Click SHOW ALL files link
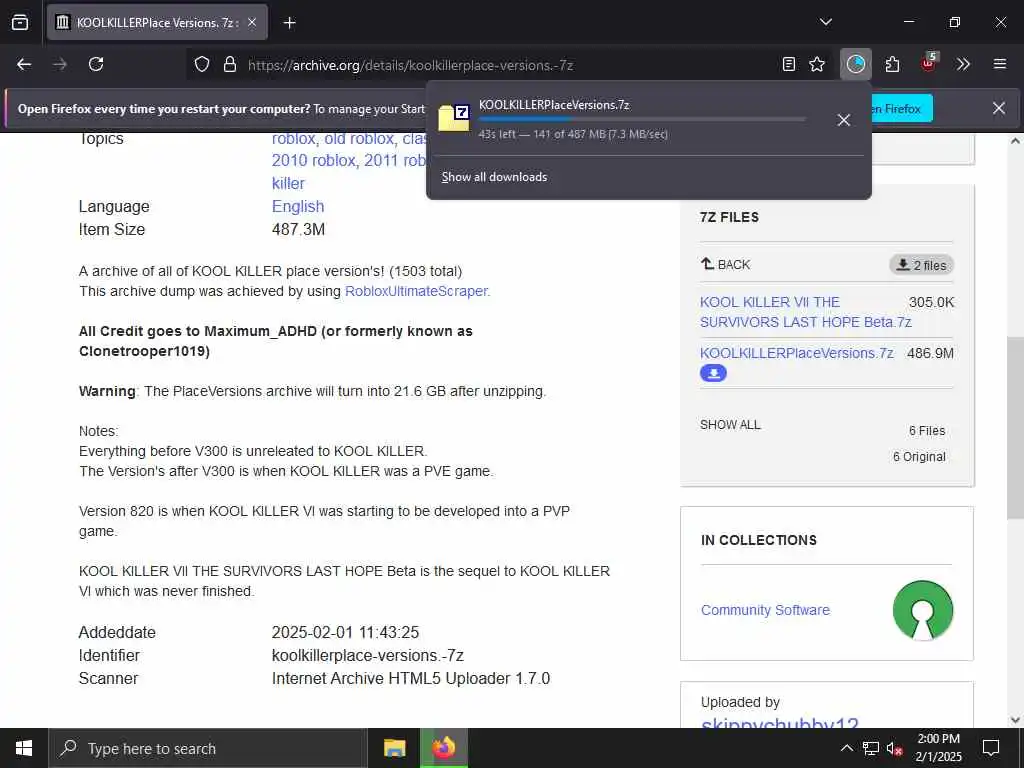Viewport: 1024px width, 768px height. 730,424
